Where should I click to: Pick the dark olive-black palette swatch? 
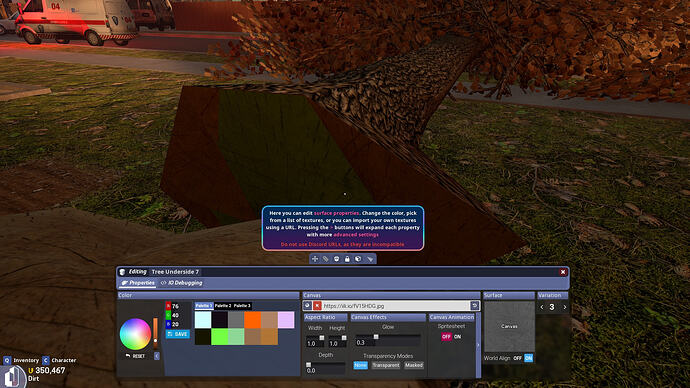(x=203, y=337)
